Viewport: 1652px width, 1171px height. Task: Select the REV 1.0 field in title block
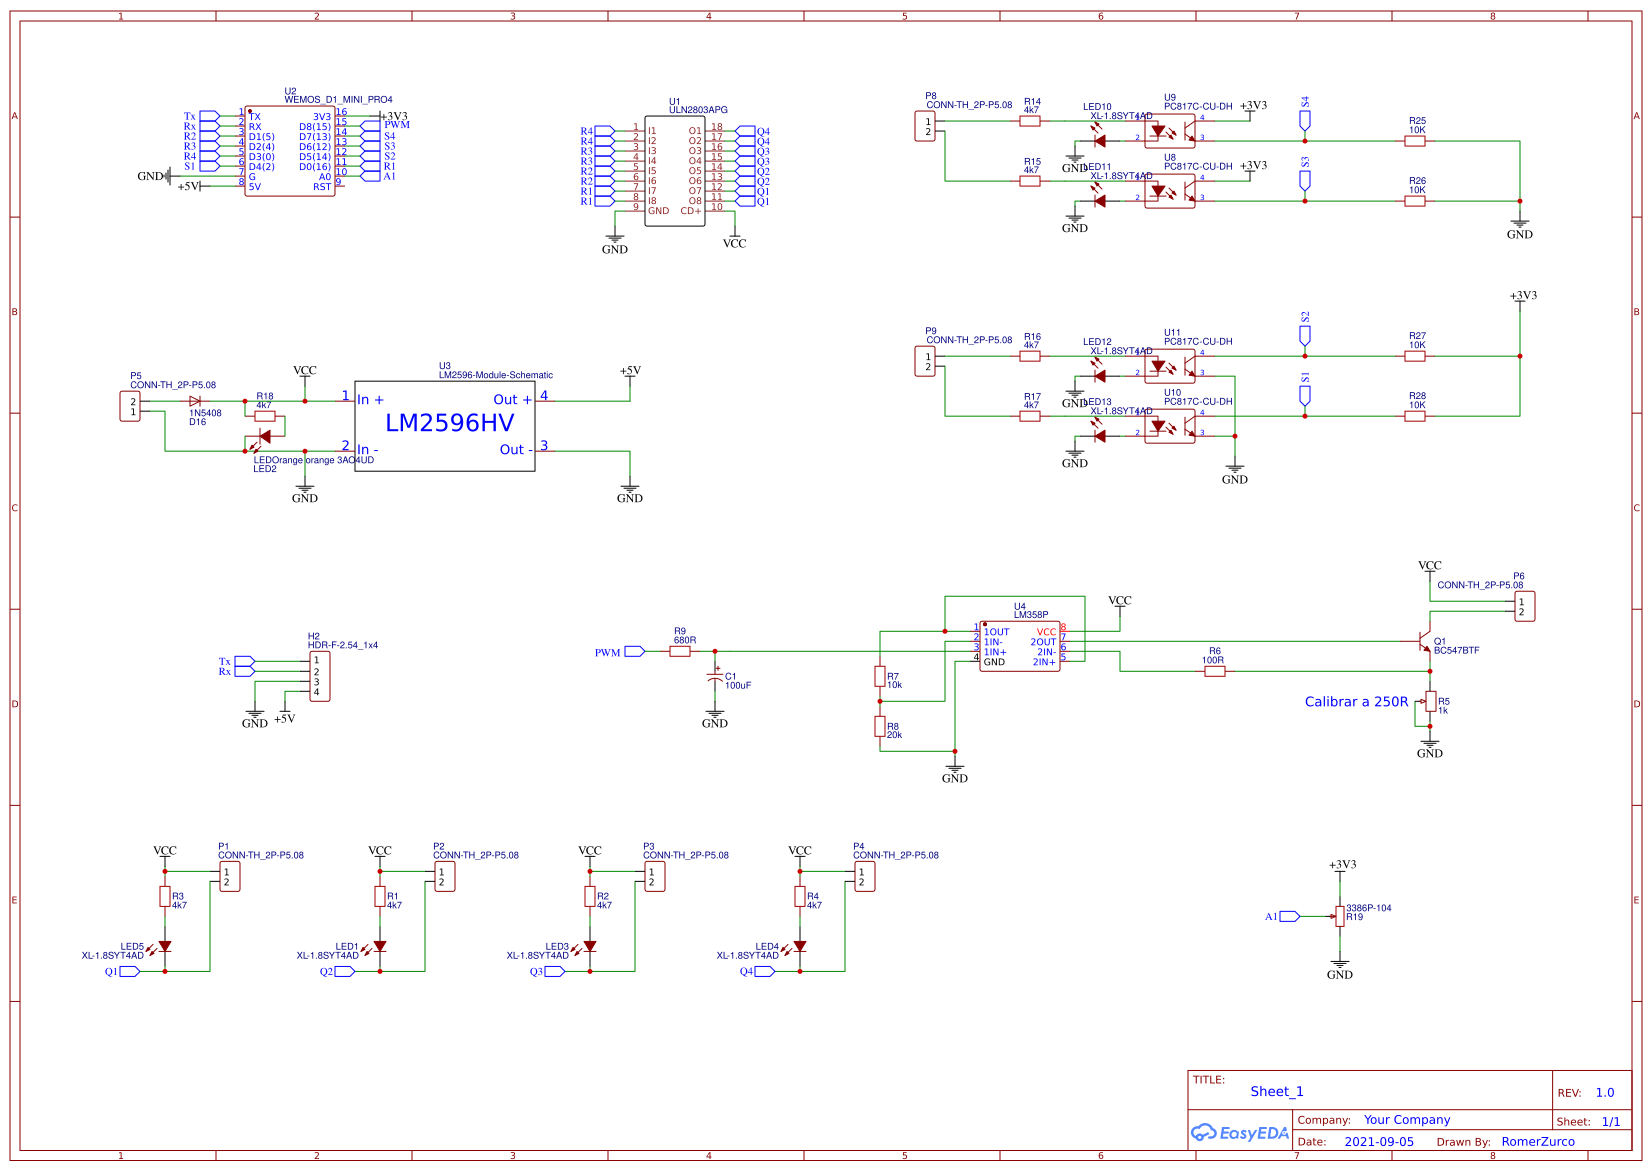tap(1604, 1092)
